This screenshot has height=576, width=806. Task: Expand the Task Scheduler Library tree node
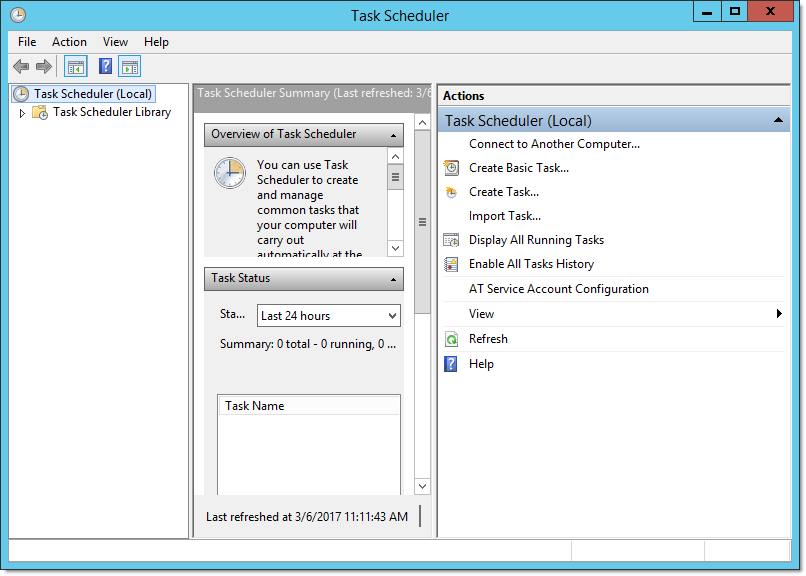click(22, 113)
